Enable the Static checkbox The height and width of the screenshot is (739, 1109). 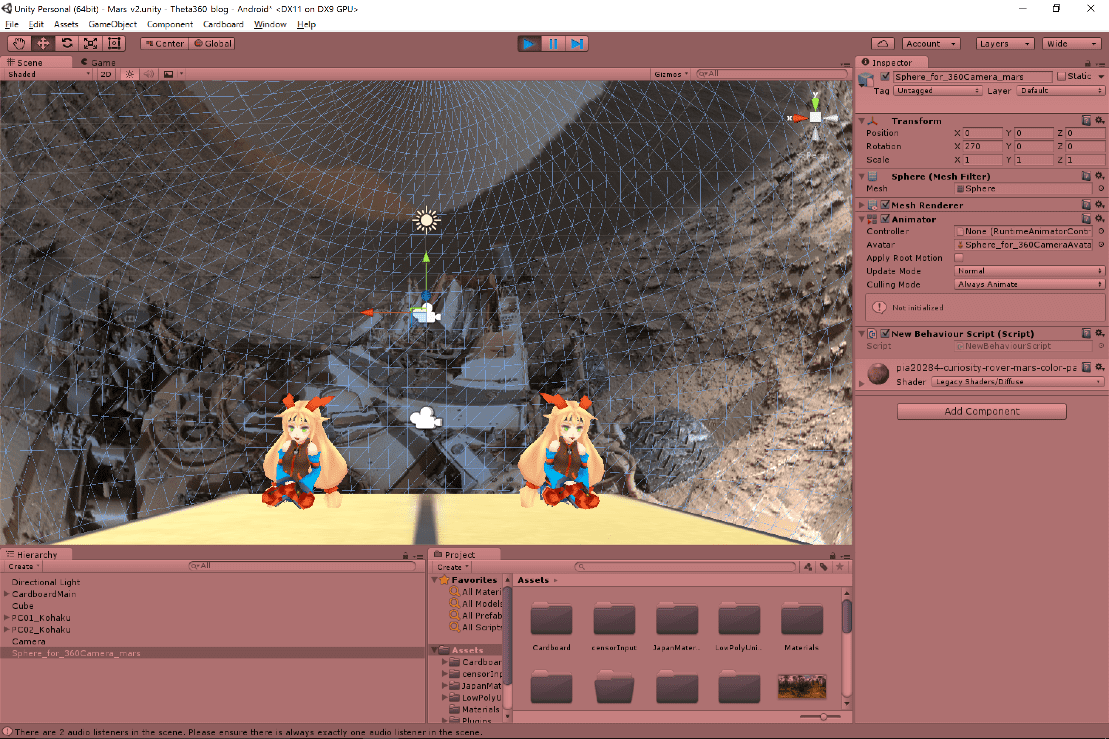(1061, 76)
